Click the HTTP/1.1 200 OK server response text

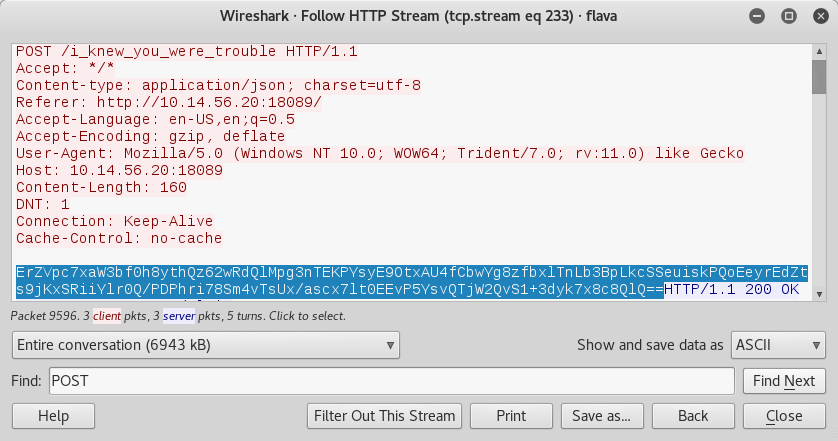coord(732,290)
